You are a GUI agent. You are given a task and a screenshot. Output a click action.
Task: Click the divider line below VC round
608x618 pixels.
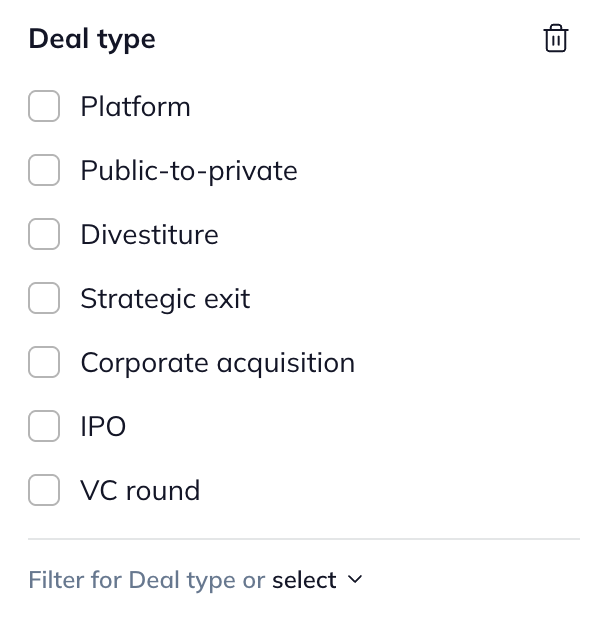point(304,539)
